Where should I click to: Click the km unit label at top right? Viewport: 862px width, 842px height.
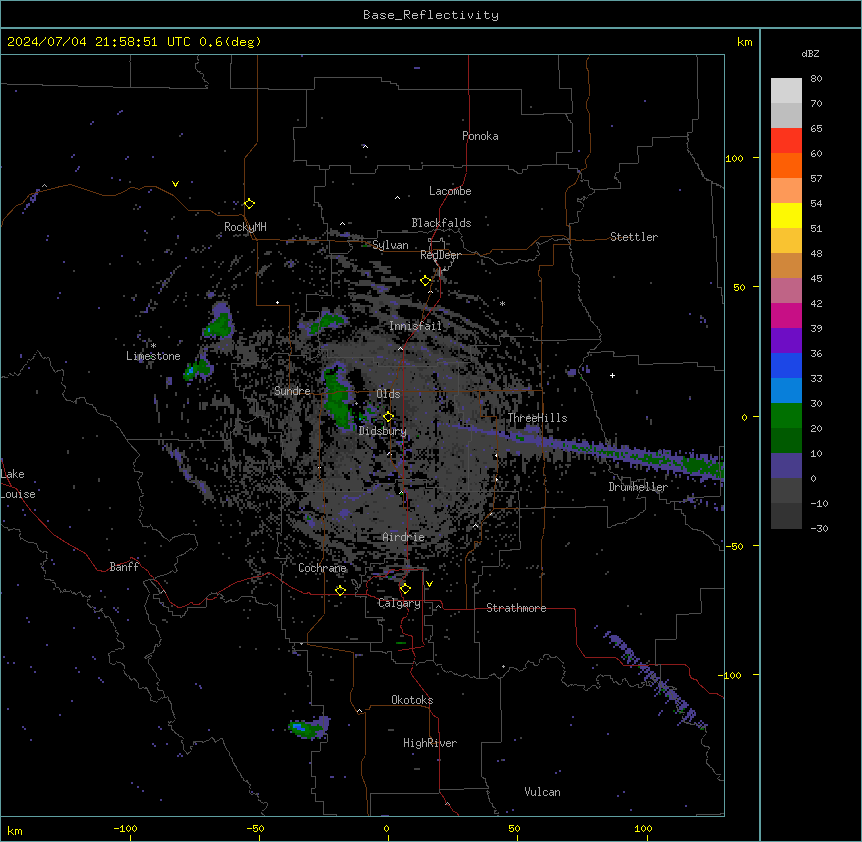click(x=744, y=42)
